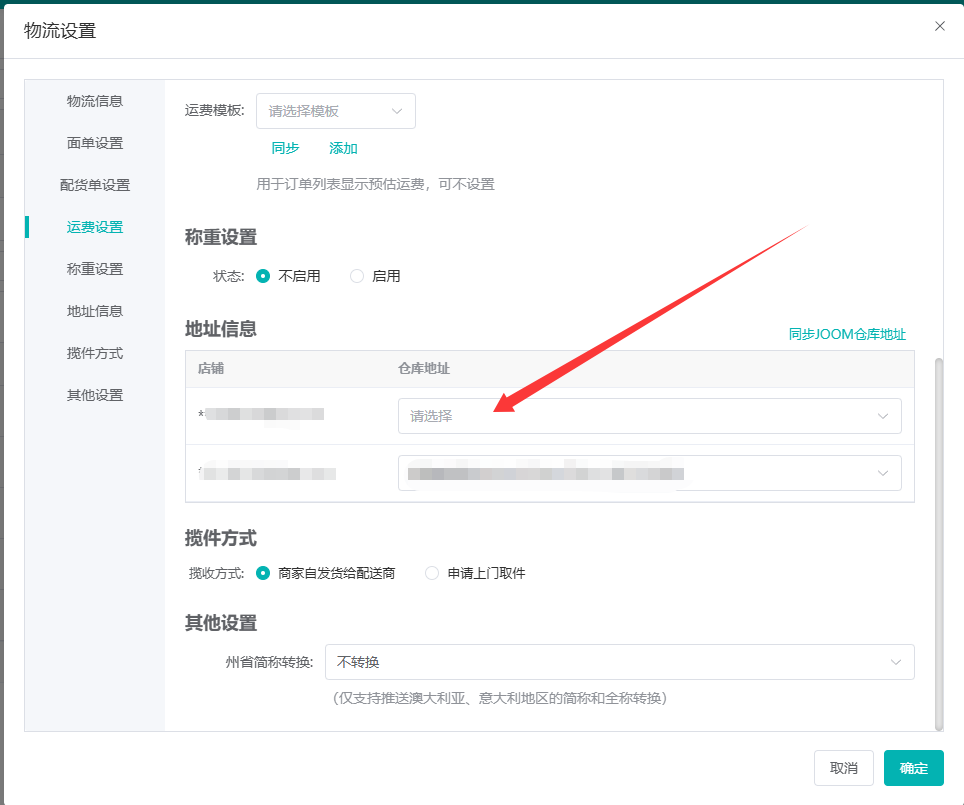Choose 商家自发货给配送商 pickup method

coord(263,573)
